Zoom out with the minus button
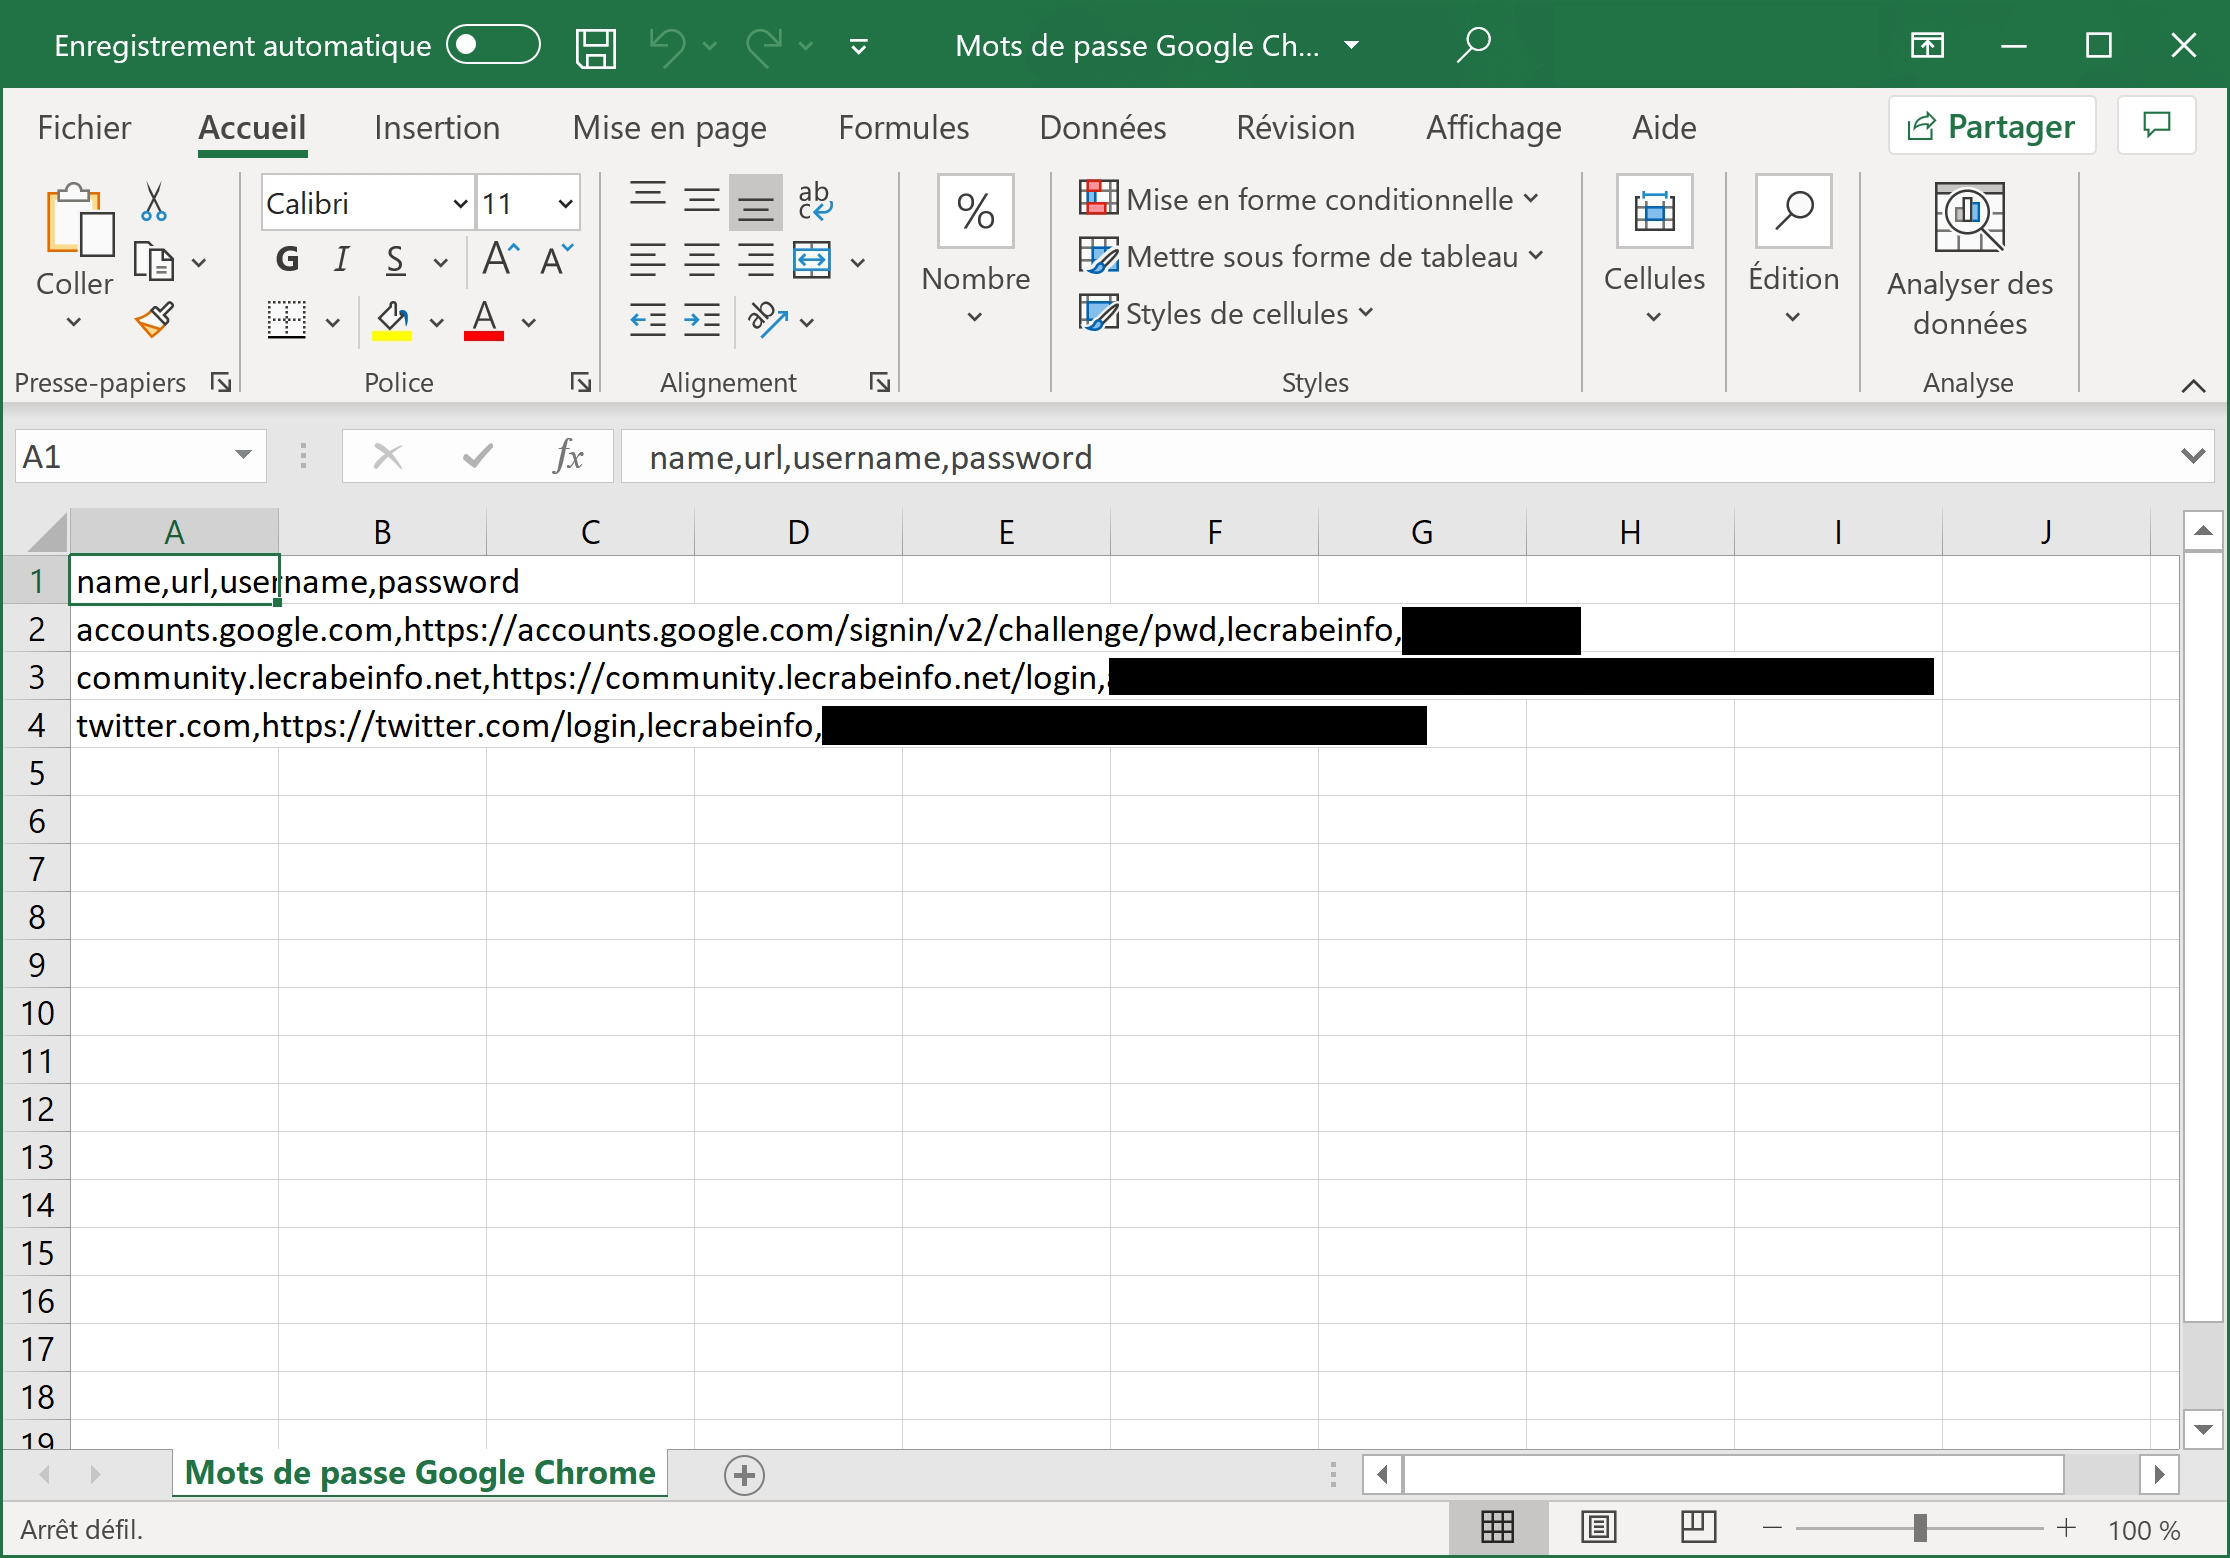 [x=1772, y=1528]
